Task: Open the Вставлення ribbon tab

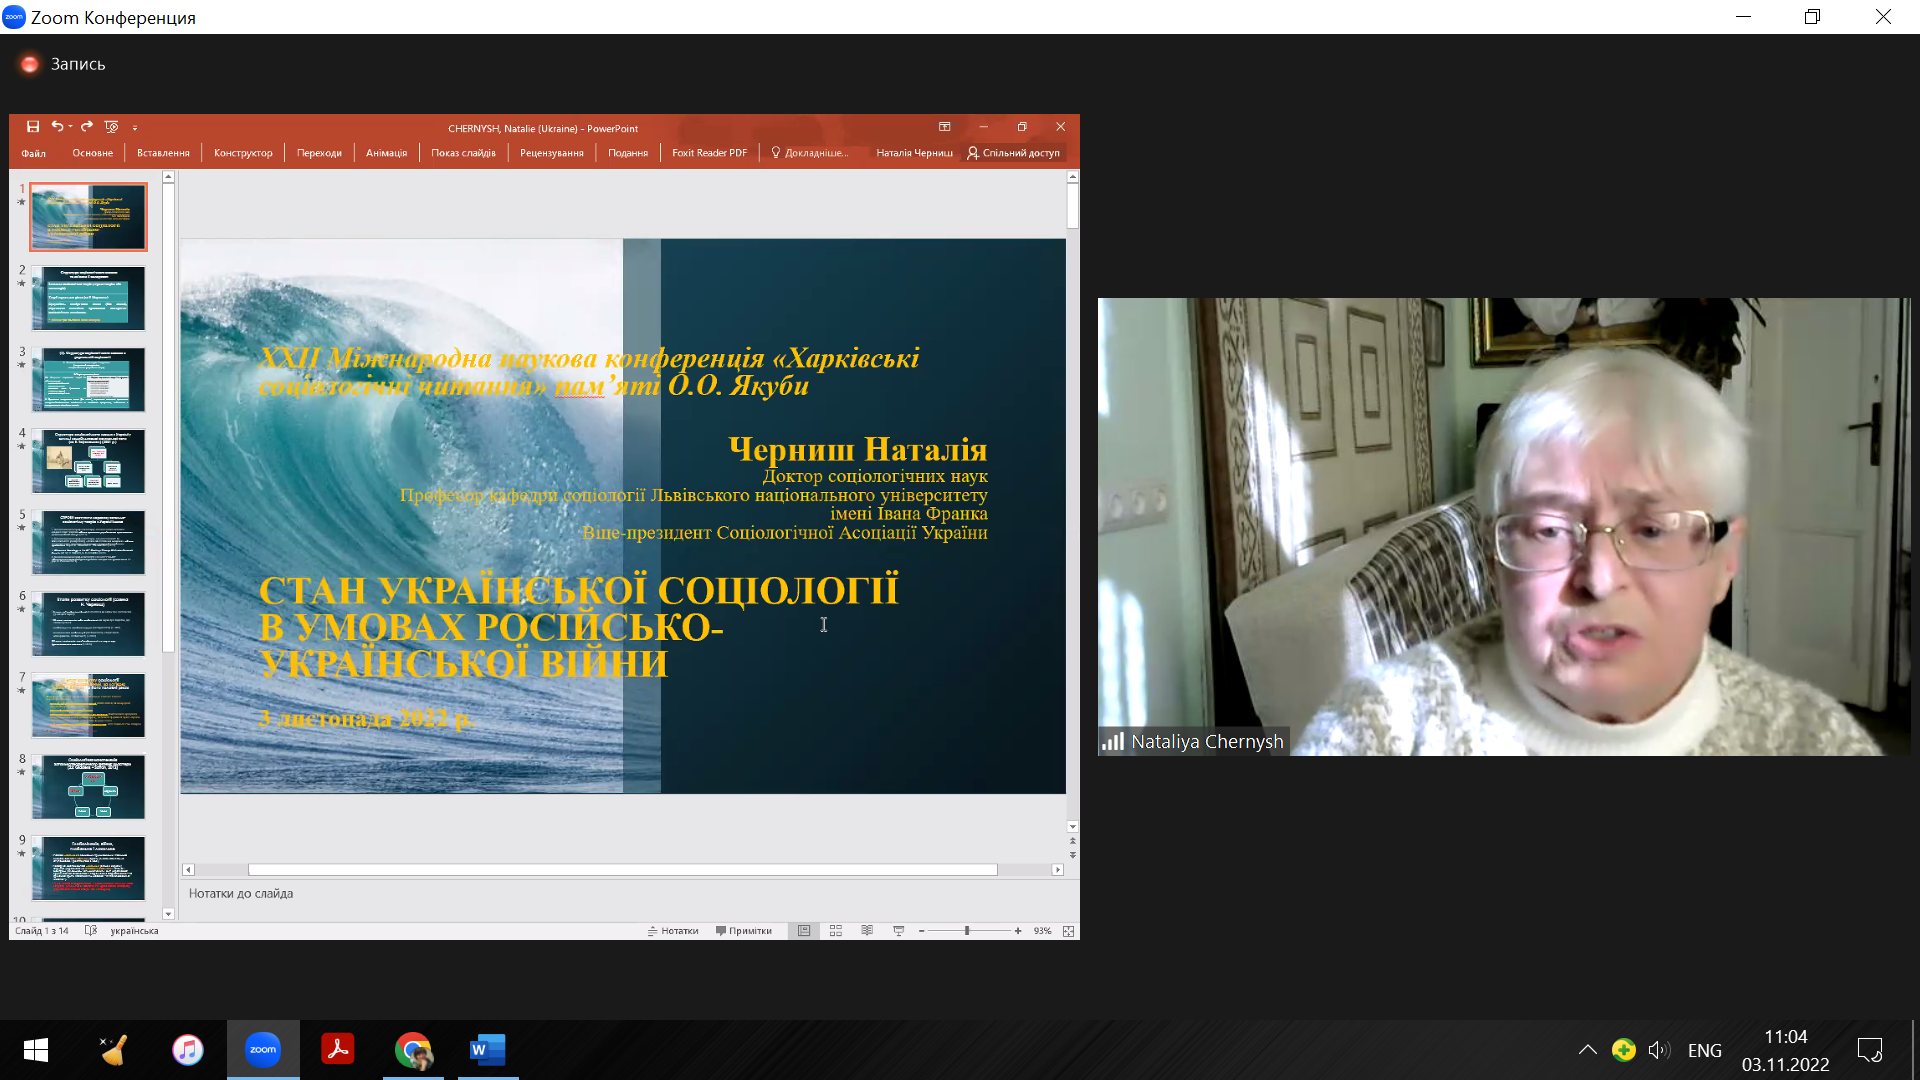Action: 163,153
